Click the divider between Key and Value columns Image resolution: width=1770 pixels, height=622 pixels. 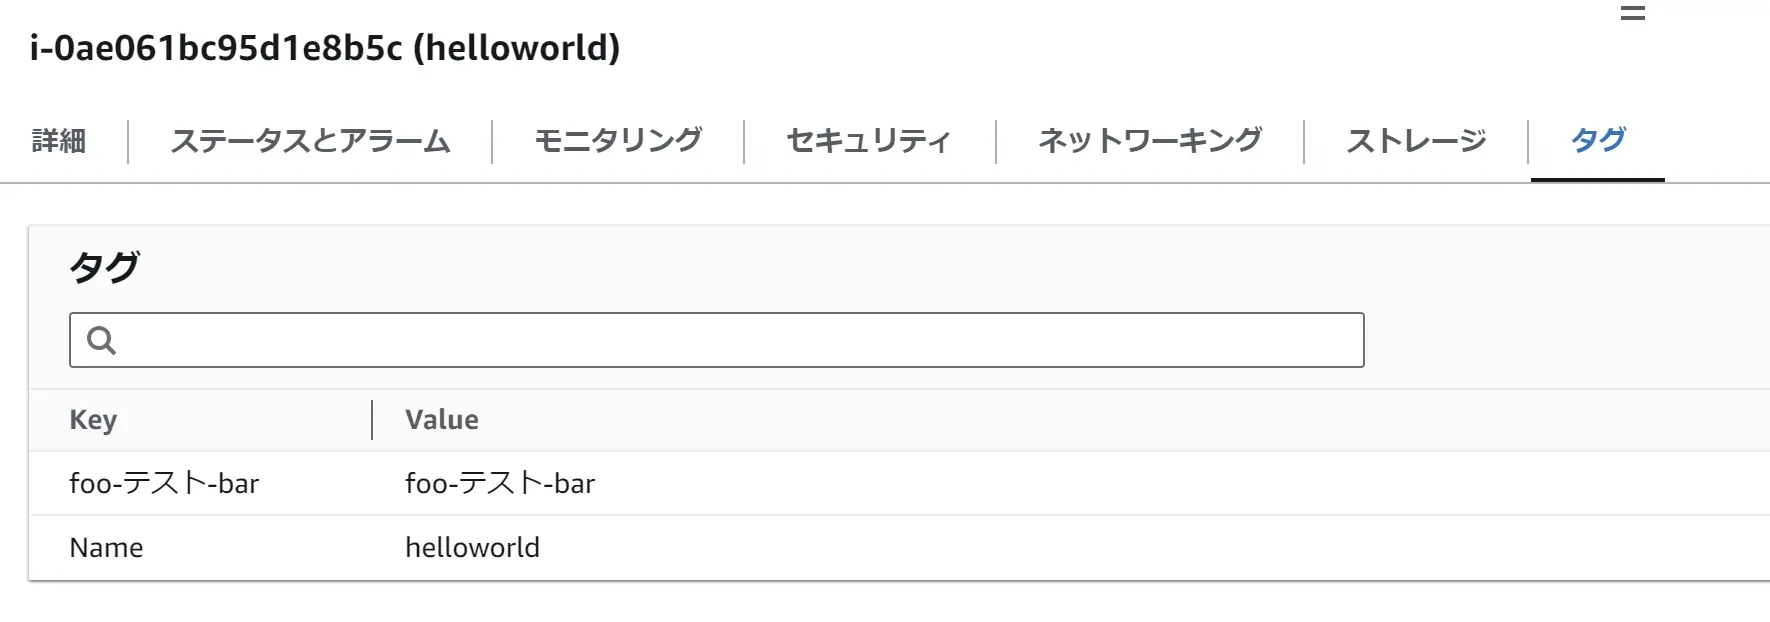372,420
